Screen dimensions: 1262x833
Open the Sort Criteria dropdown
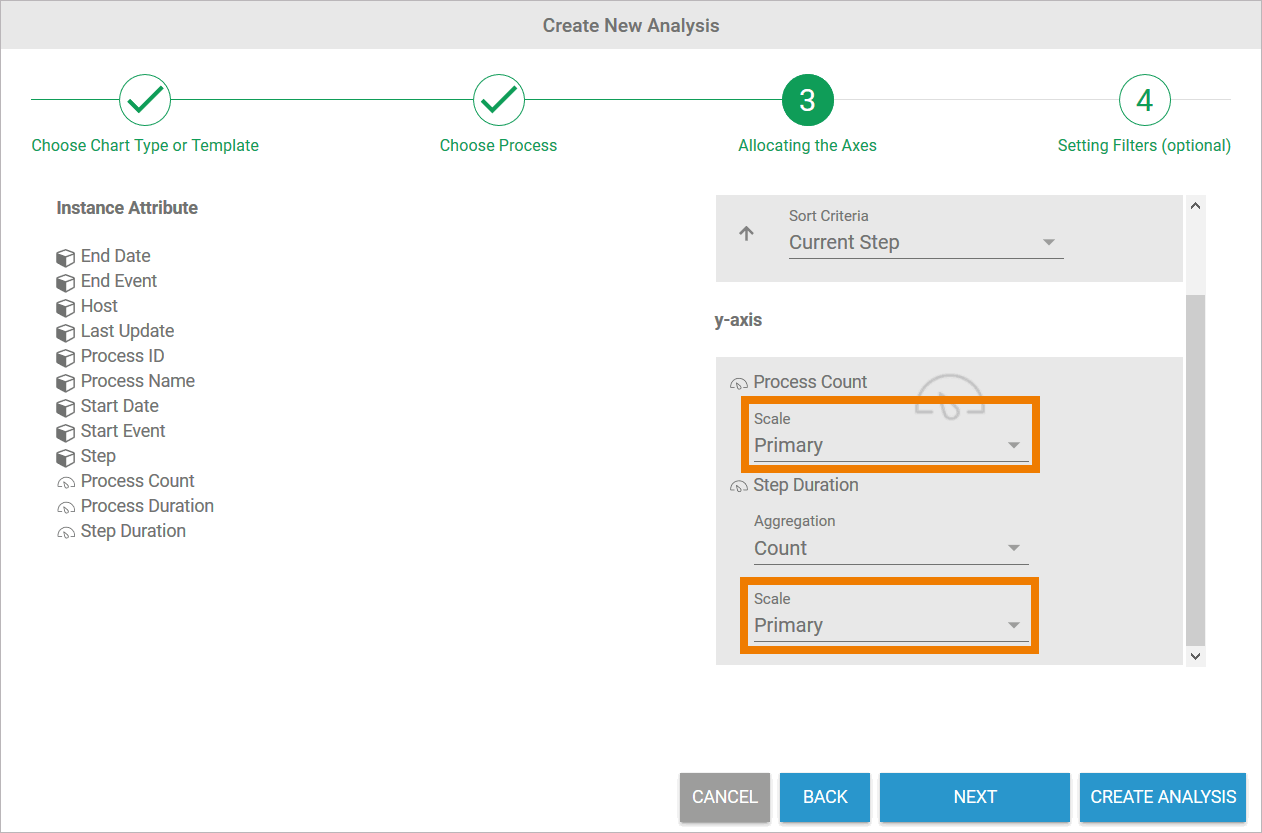924,242
